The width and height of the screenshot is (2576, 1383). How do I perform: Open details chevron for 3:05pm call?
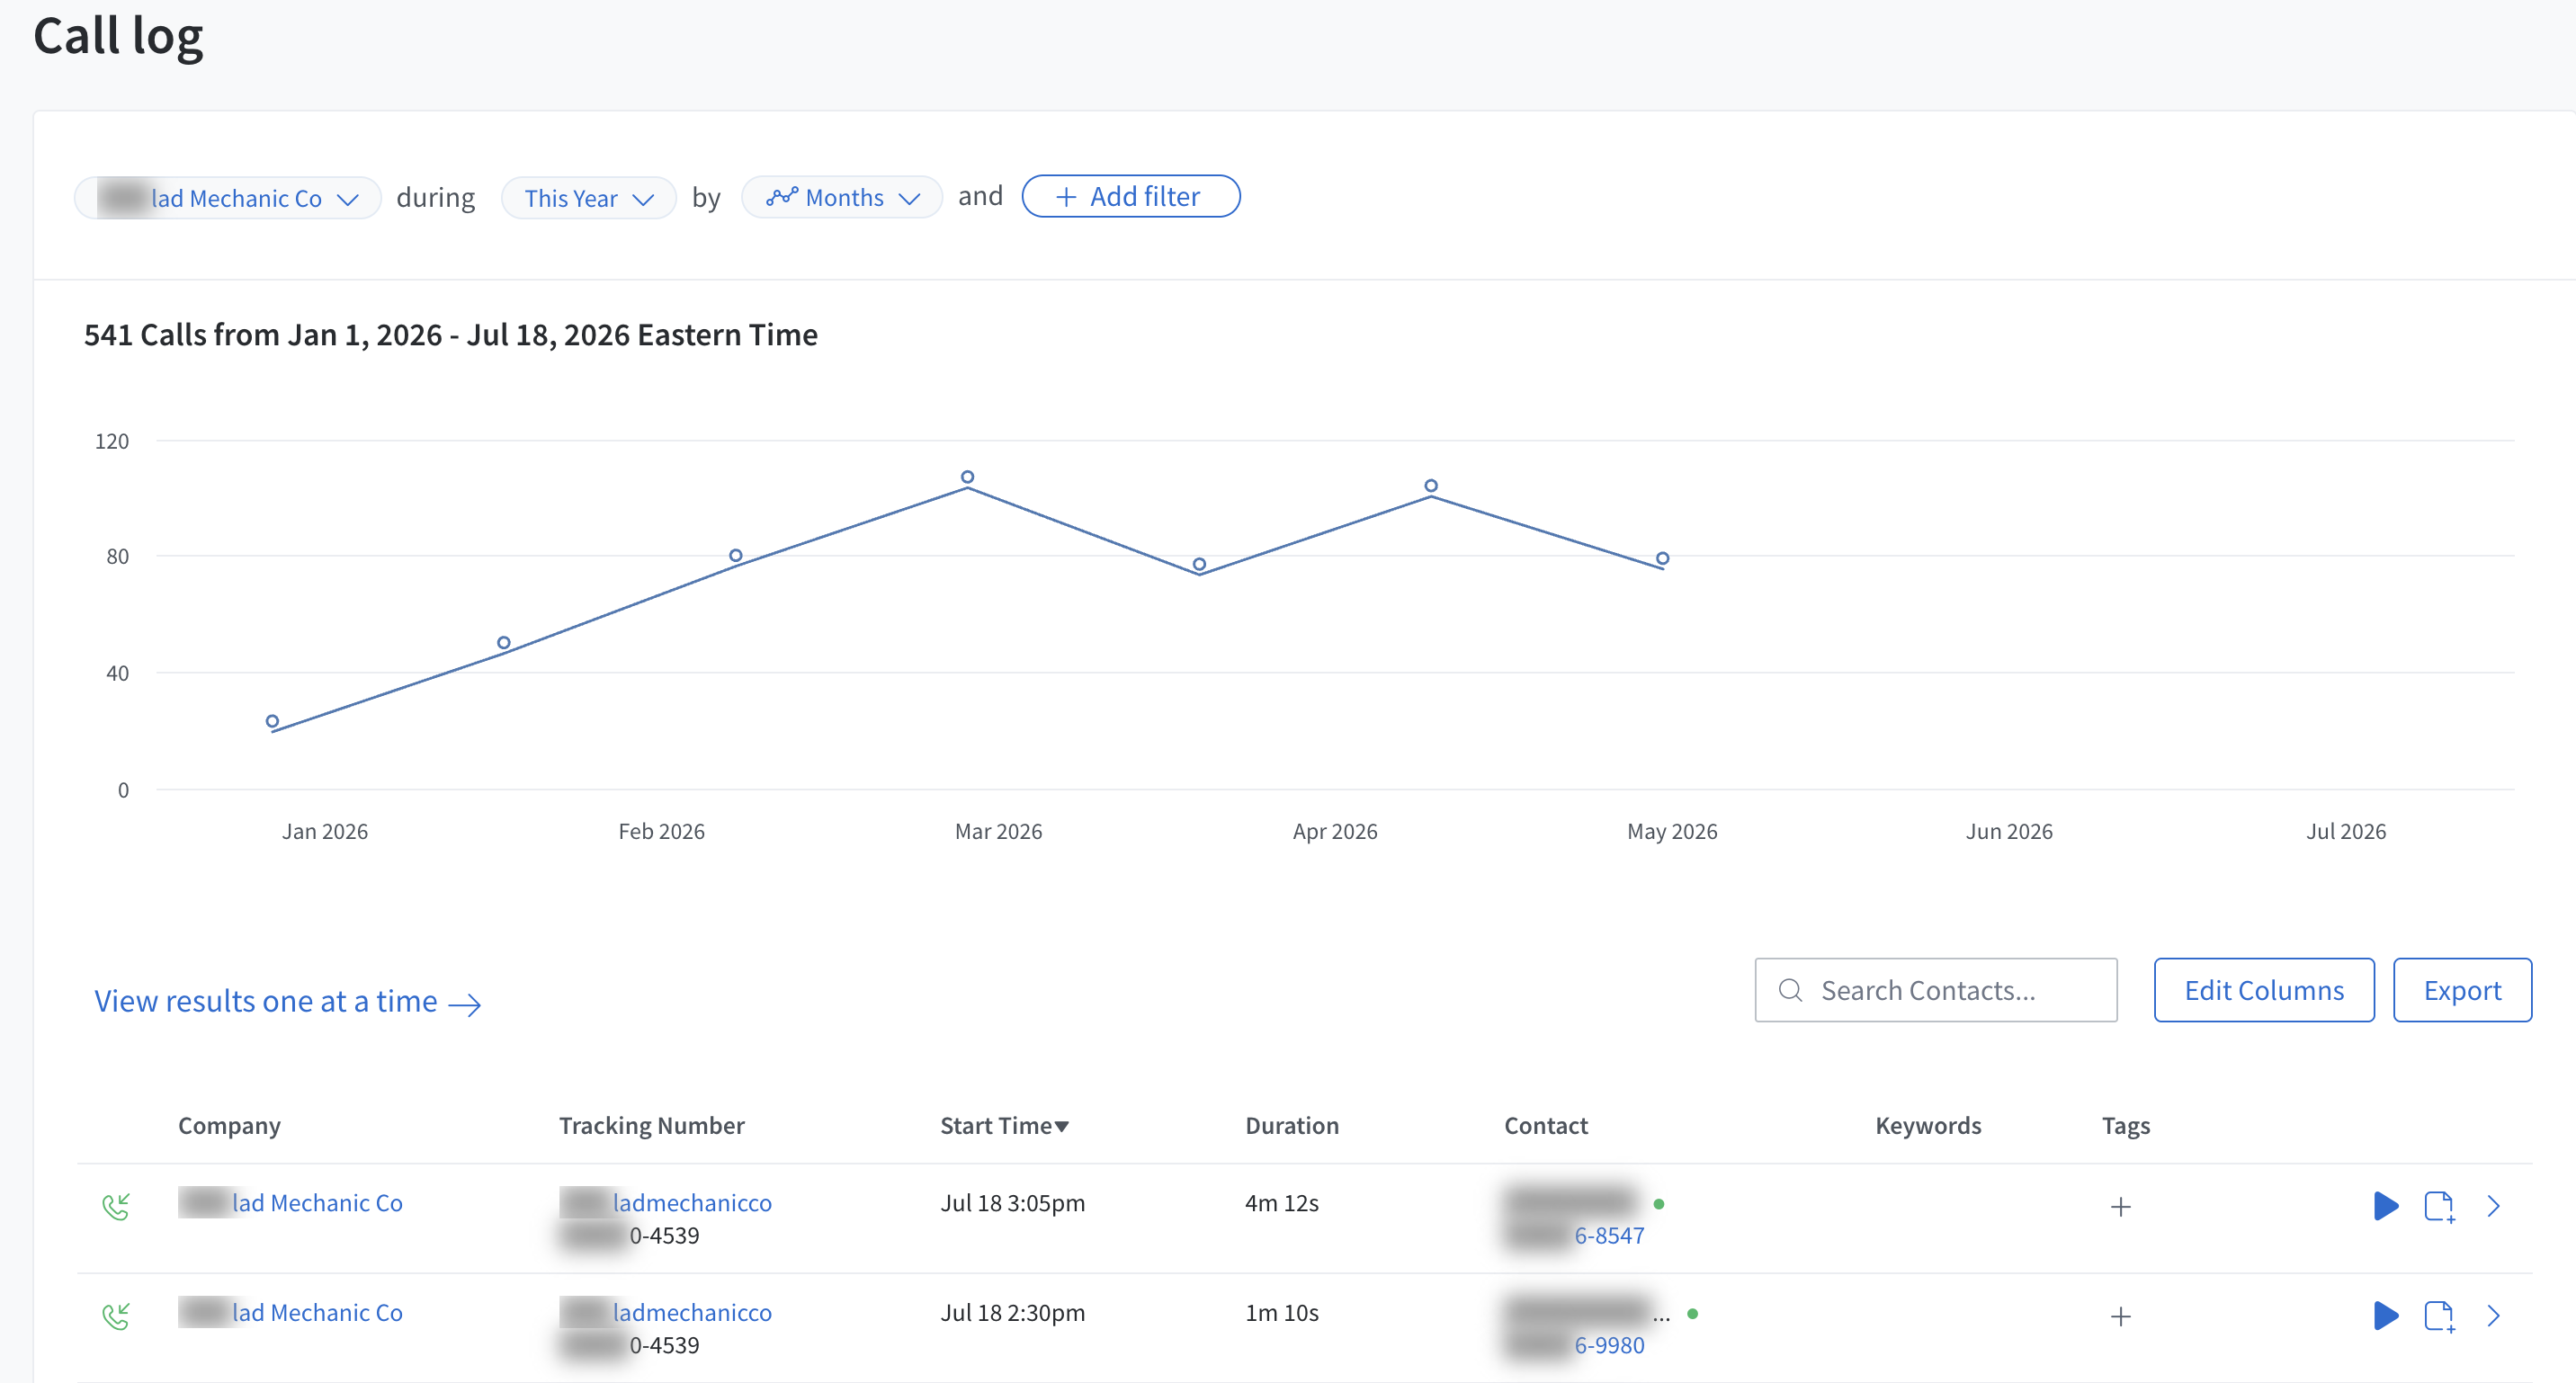coord(2494,1206)
